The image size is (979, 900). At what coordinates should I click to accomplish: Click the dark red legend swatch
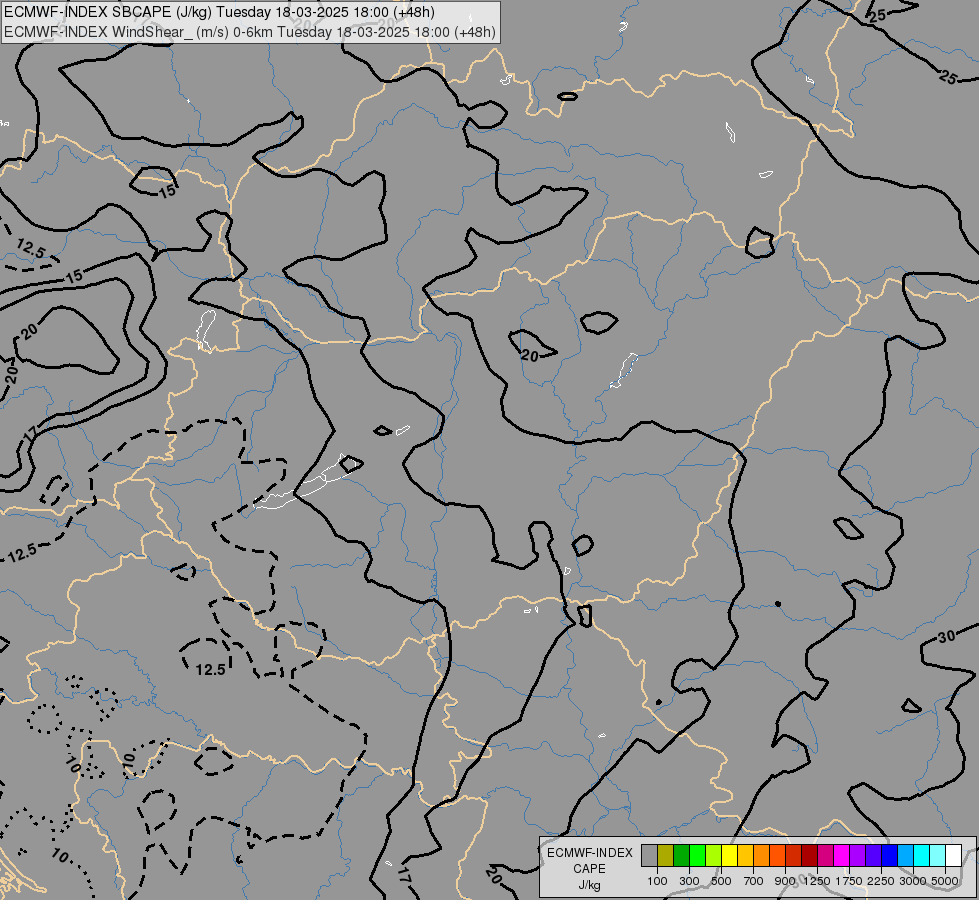click(809, 855)
